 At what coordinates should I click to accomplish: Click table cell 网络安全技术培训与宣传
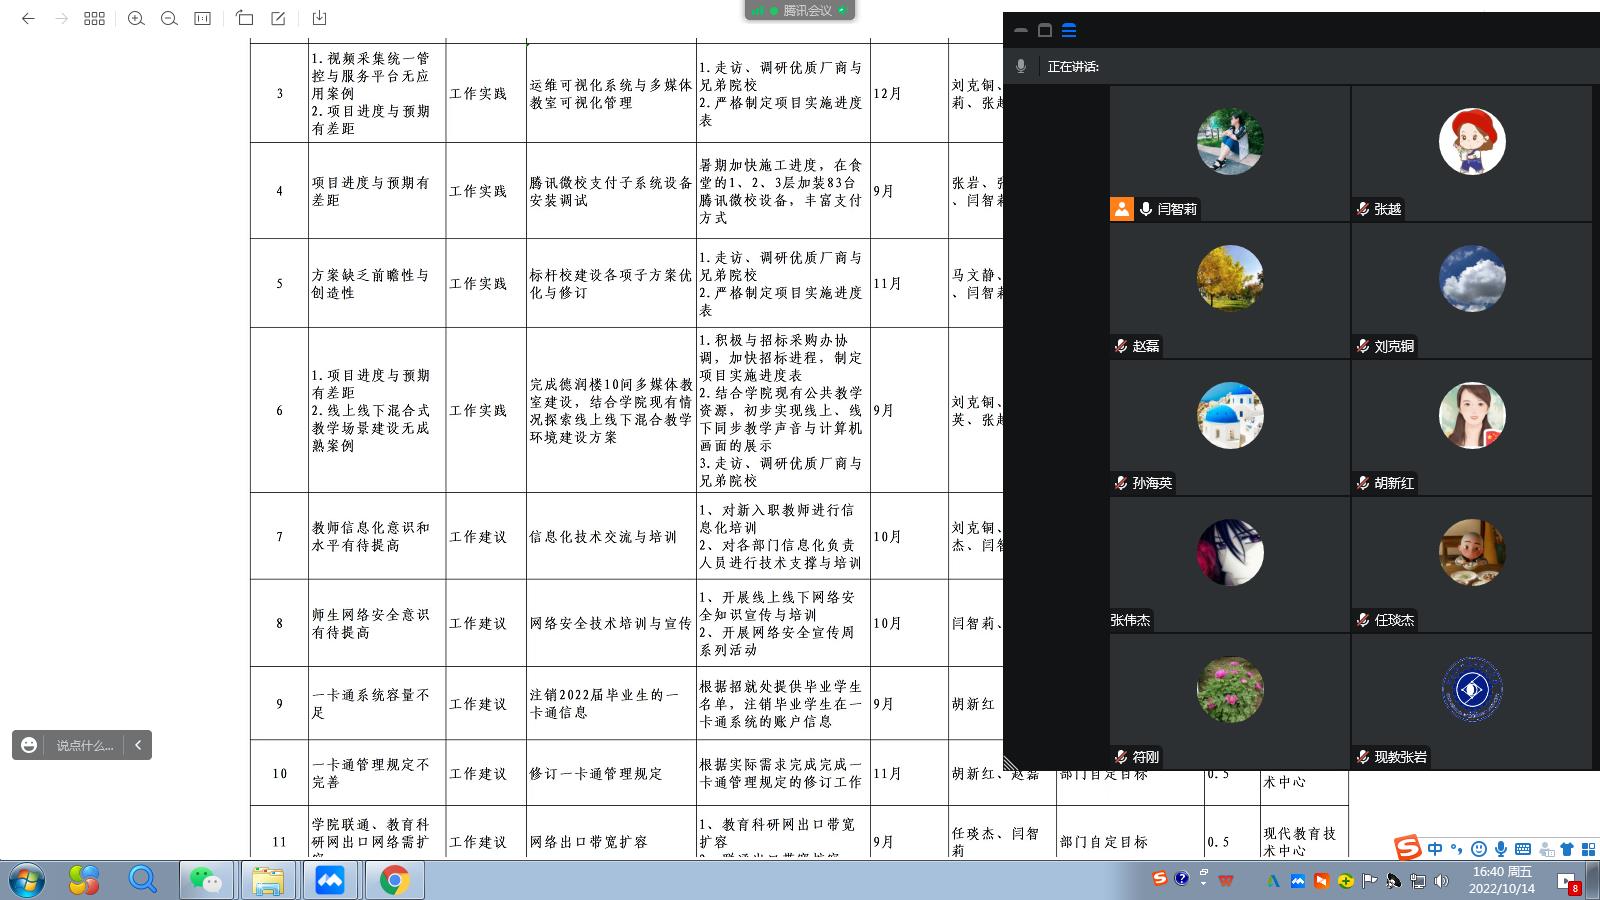pyautogui.click(x=611, y=623)
